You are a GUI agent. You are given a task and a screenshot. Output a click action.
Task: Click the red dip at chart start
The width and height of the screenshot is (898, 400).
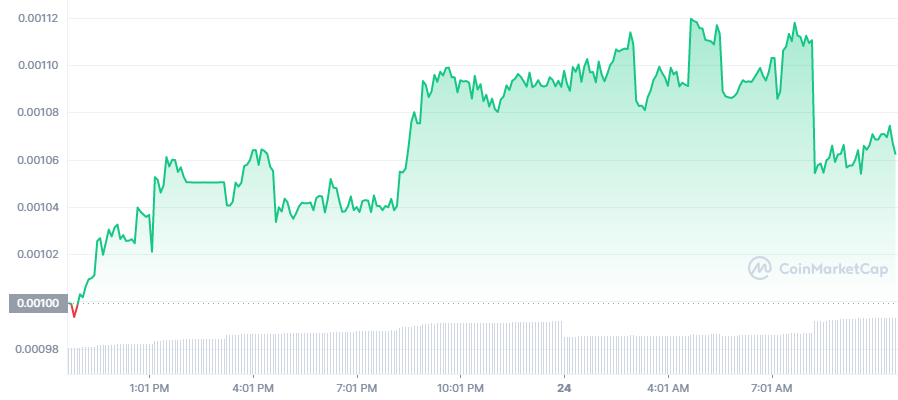(73, 311)
